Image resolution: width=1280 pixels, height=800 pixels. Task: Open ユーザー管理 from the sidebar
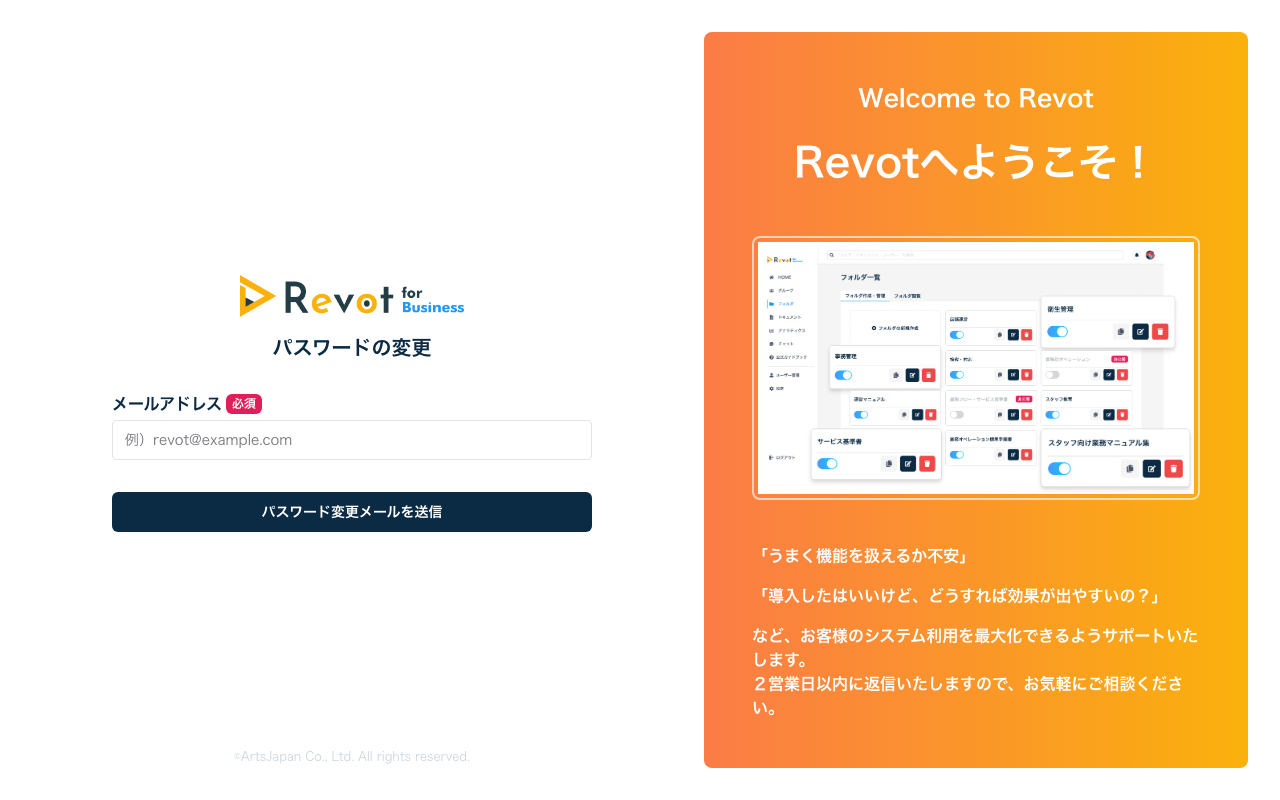coord(771,376)
